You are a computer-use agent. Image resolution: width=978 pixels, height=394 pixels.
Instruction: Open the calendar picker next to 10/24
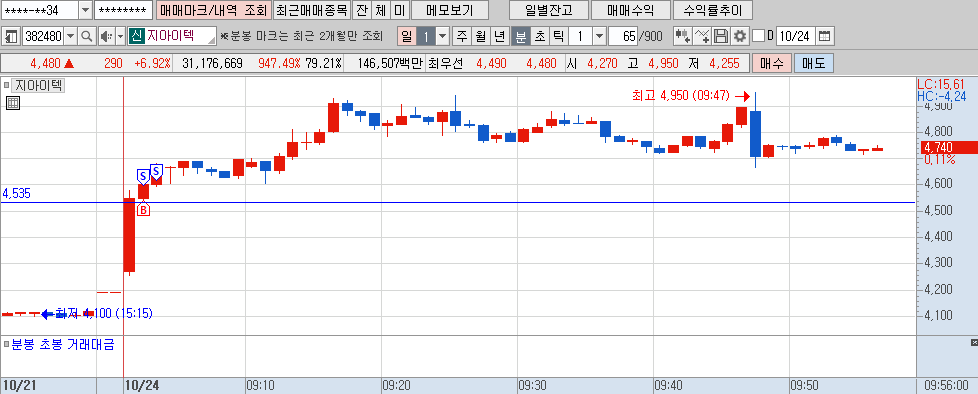point(825,36)
